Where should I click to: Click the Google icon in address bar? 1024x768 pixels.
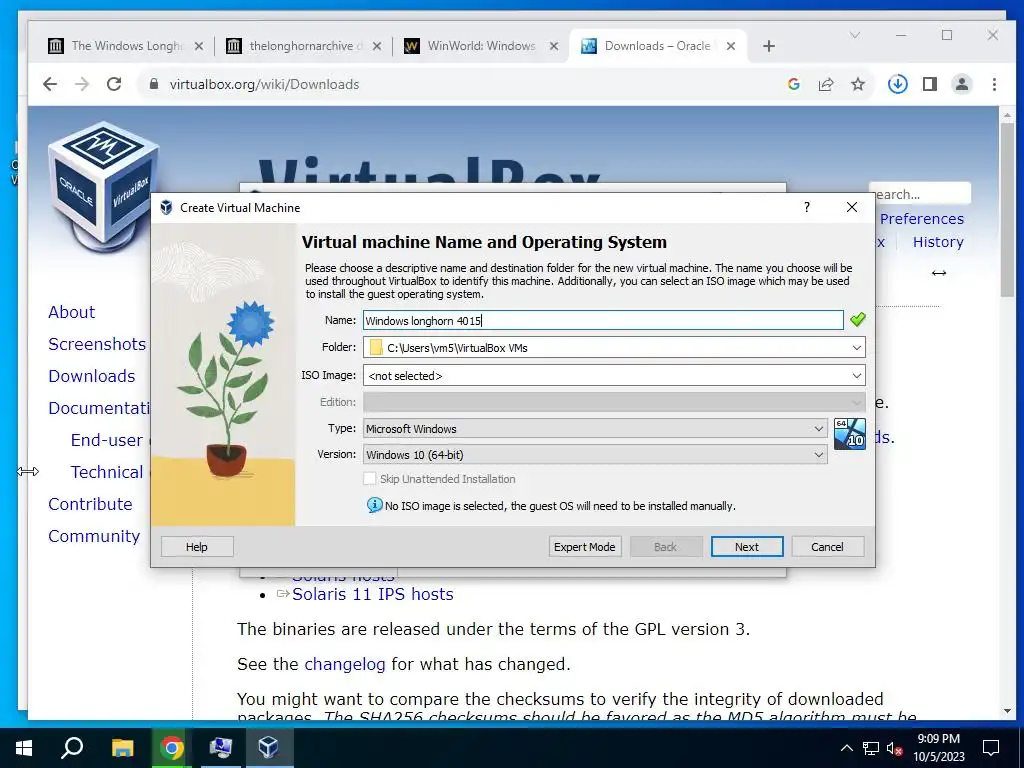tap(793, 84)
